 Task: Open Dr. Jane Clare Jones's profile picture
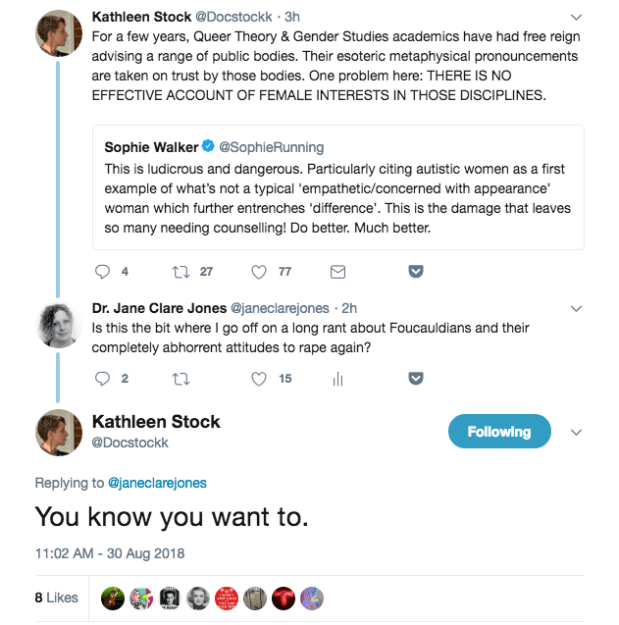tap(57, 325)
